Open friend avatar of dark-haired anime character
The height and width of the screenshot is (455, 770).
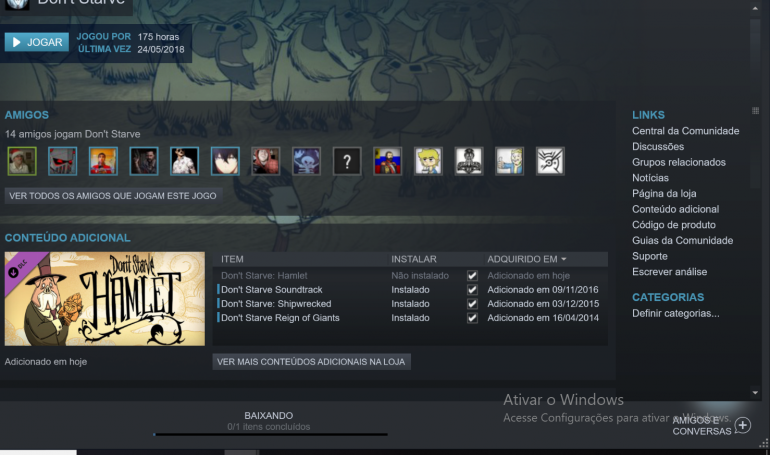[x=225, y=161]
